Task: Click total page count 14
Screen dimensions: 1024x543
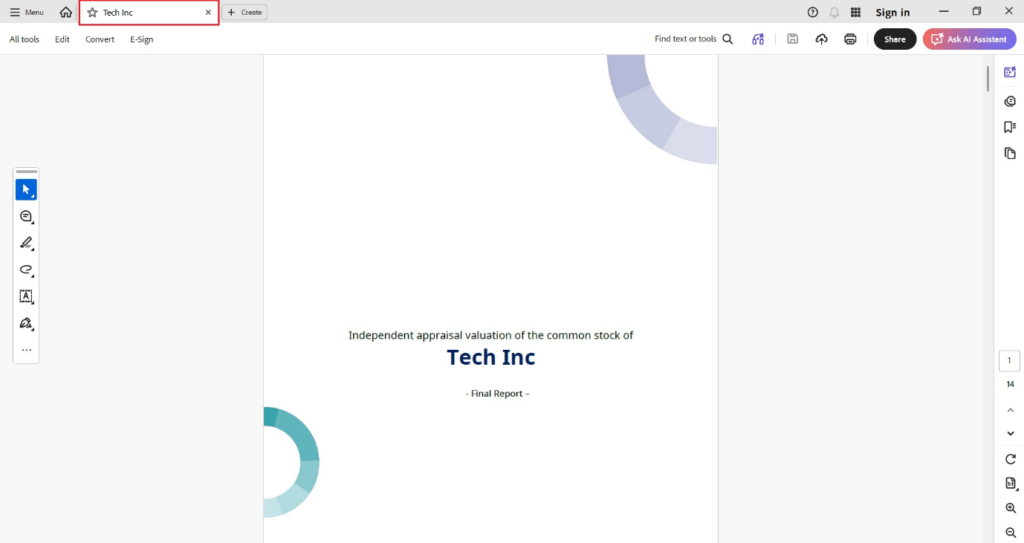Action: pyautogui.click(x=1010, y=384)
